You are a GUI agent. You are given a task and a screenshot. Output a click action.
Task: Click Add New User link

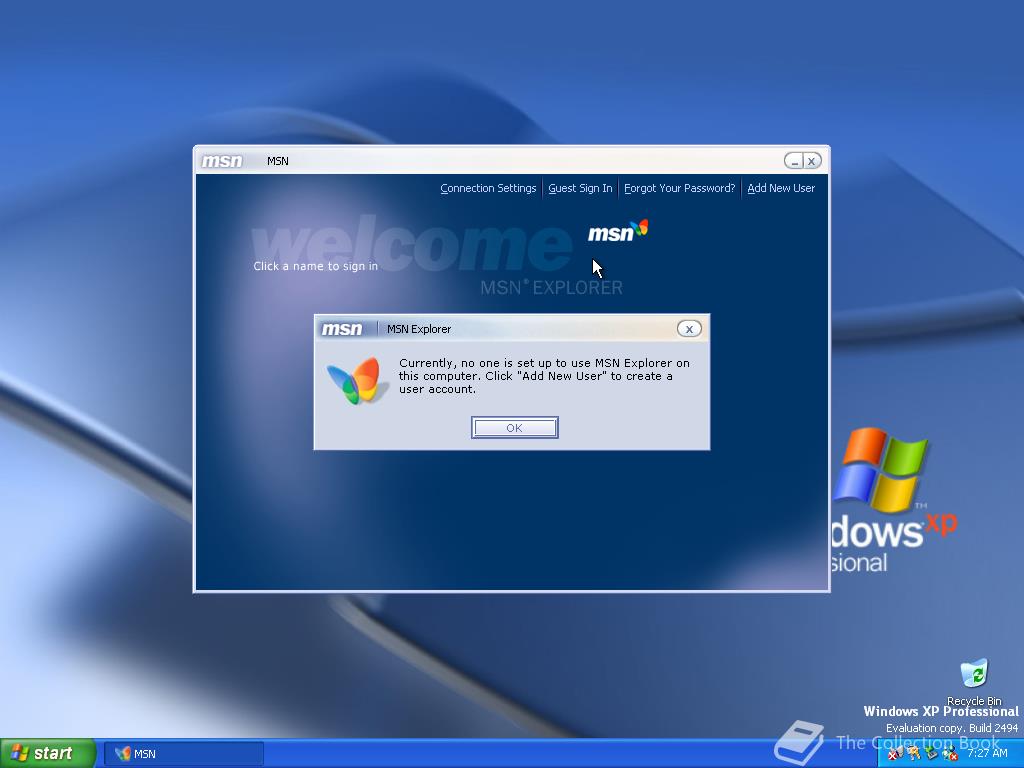pyautogui.click(x=780, y=188)
